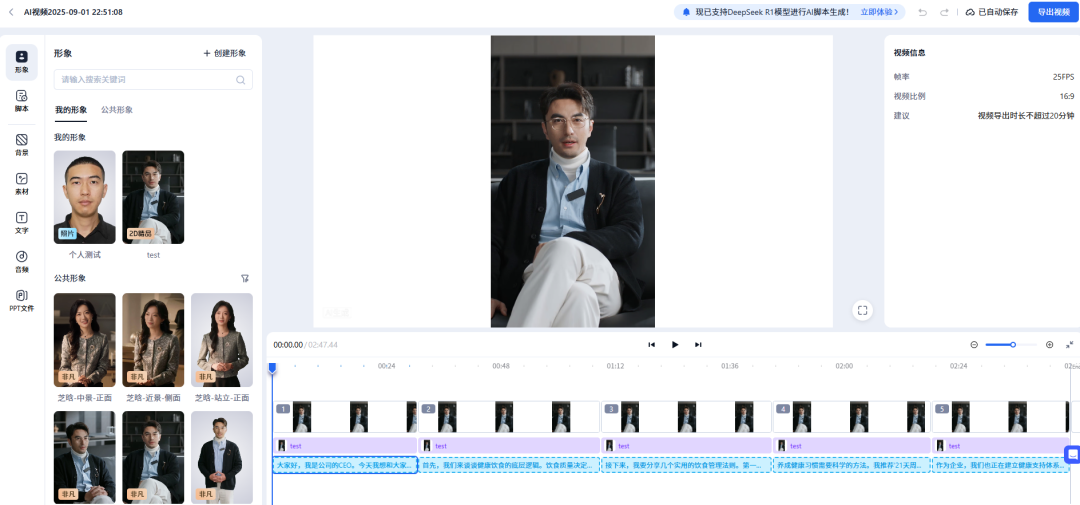Viewport: 1080px width, 505px height.
Task: Open the 脚本 script sidebar panel
Action: tap(21, 101)
